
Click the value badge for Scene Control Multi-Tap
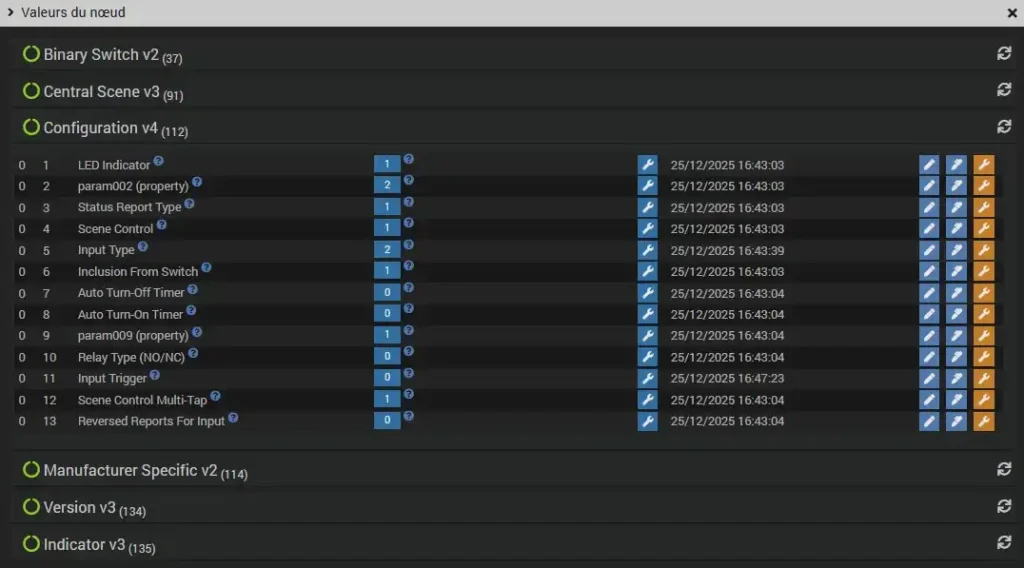click(x=387, y=399)
